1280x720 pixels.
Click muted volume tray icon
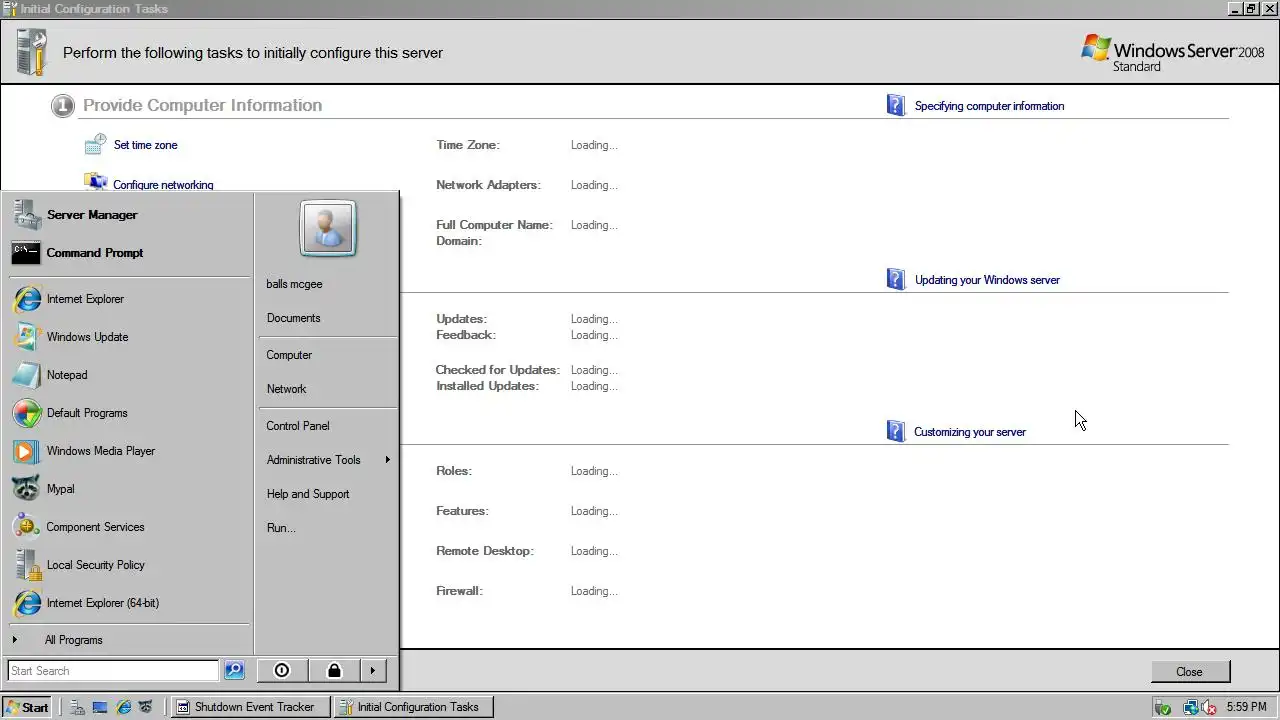(x=1209, y=707)
